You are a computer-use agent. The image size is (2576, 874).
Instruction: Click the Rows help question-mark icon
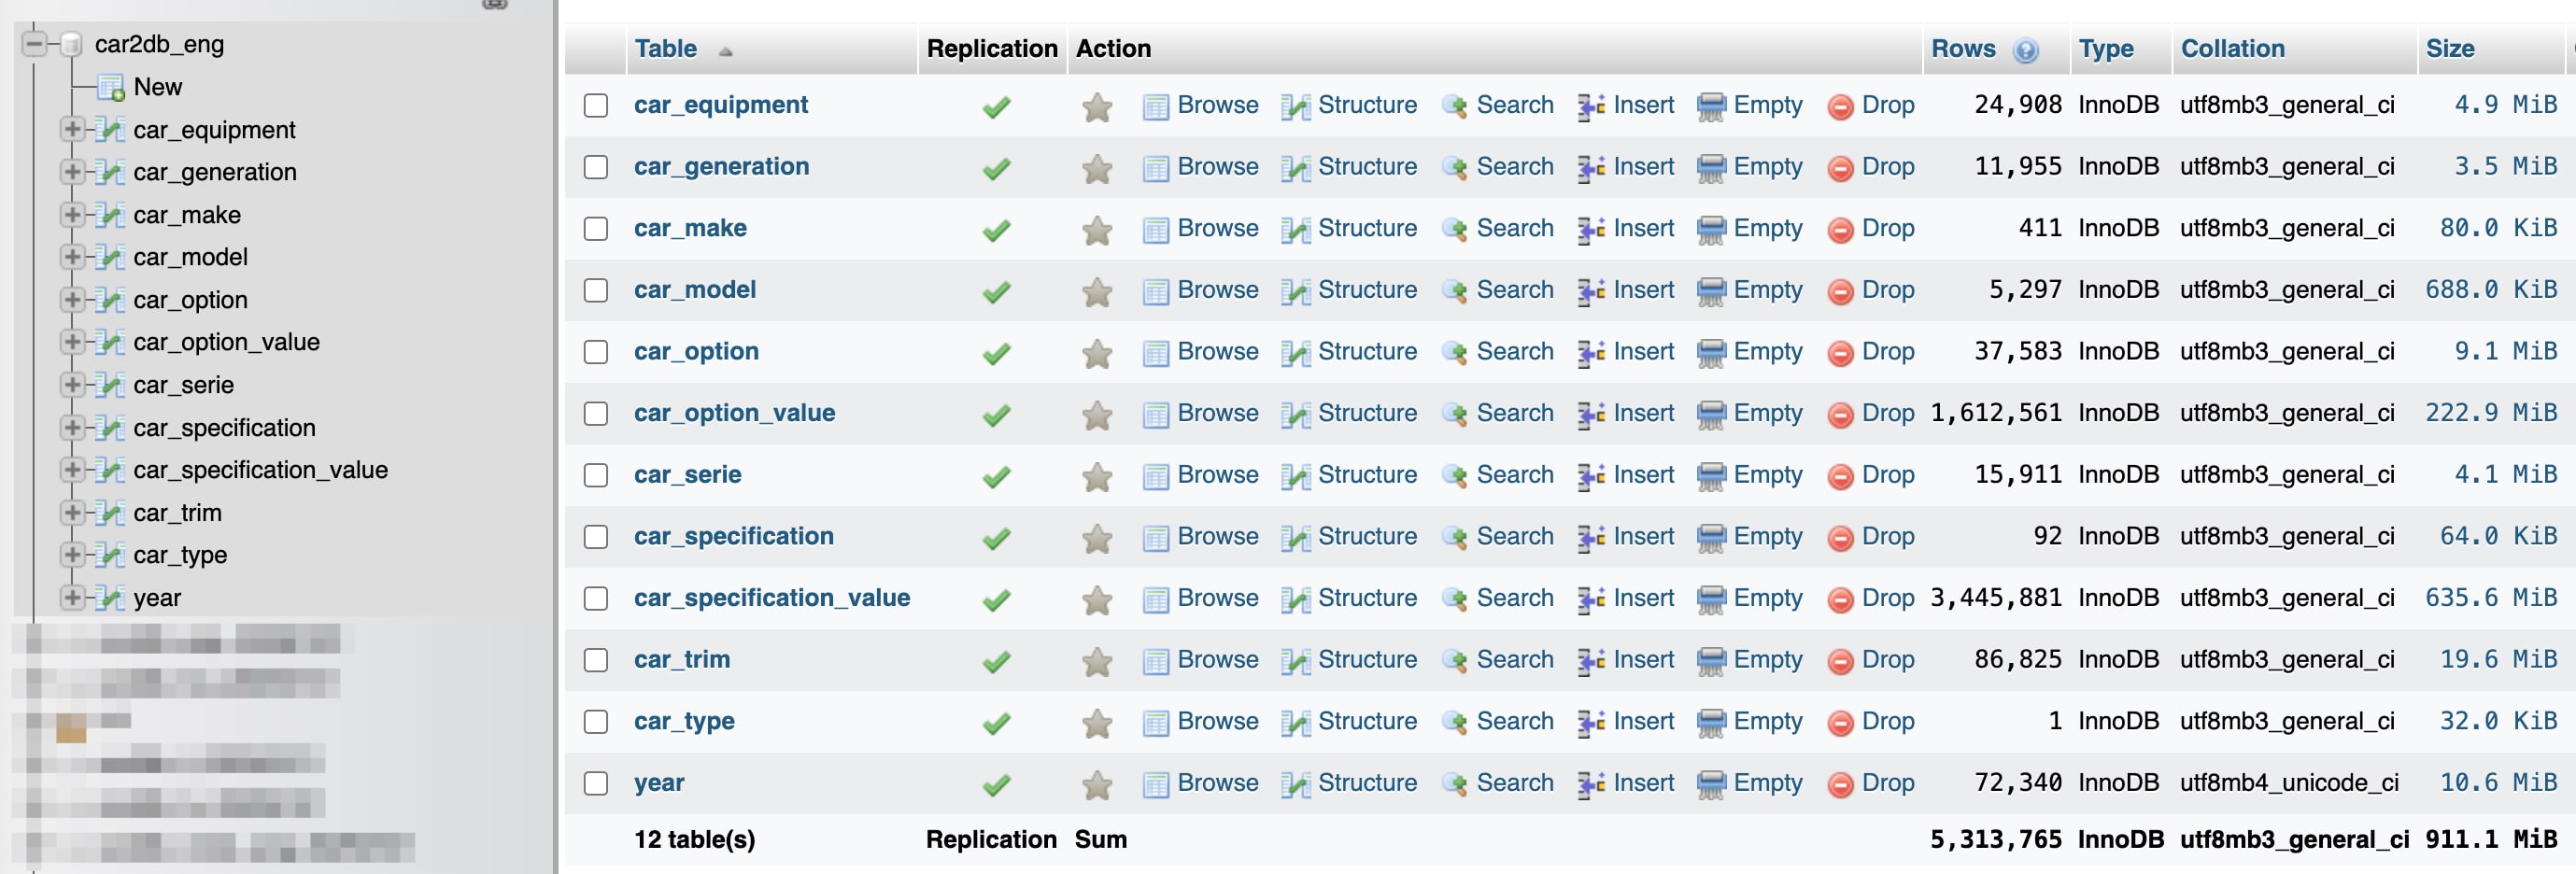pyautogui.click(x=2025, y=50)
